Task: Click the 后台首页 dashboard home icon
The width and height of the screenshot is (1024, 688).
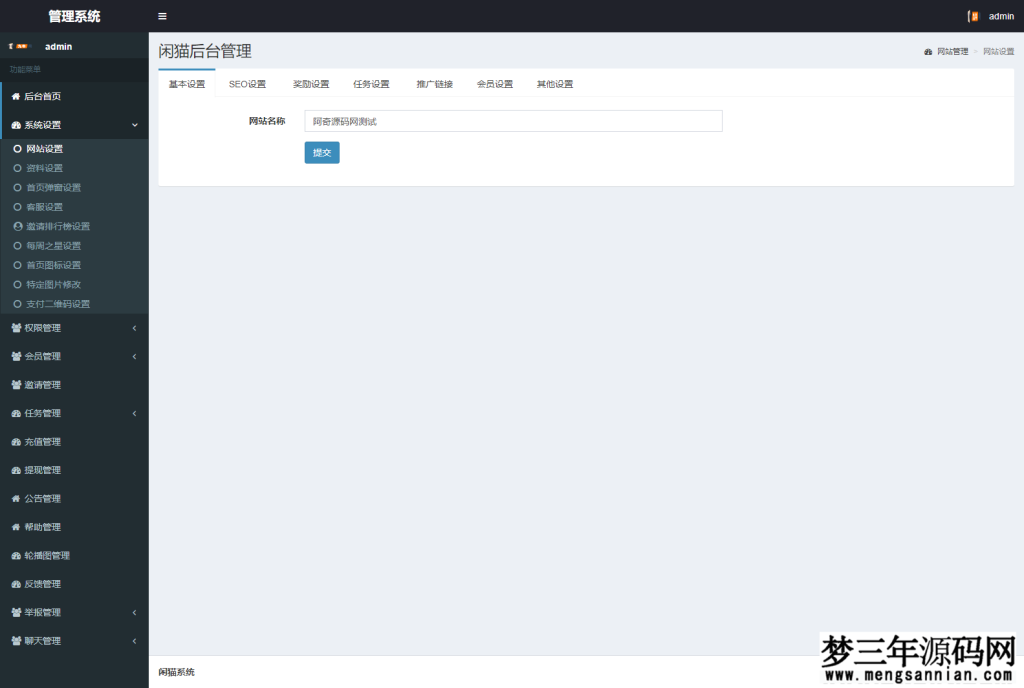Action: pos(18,96)
